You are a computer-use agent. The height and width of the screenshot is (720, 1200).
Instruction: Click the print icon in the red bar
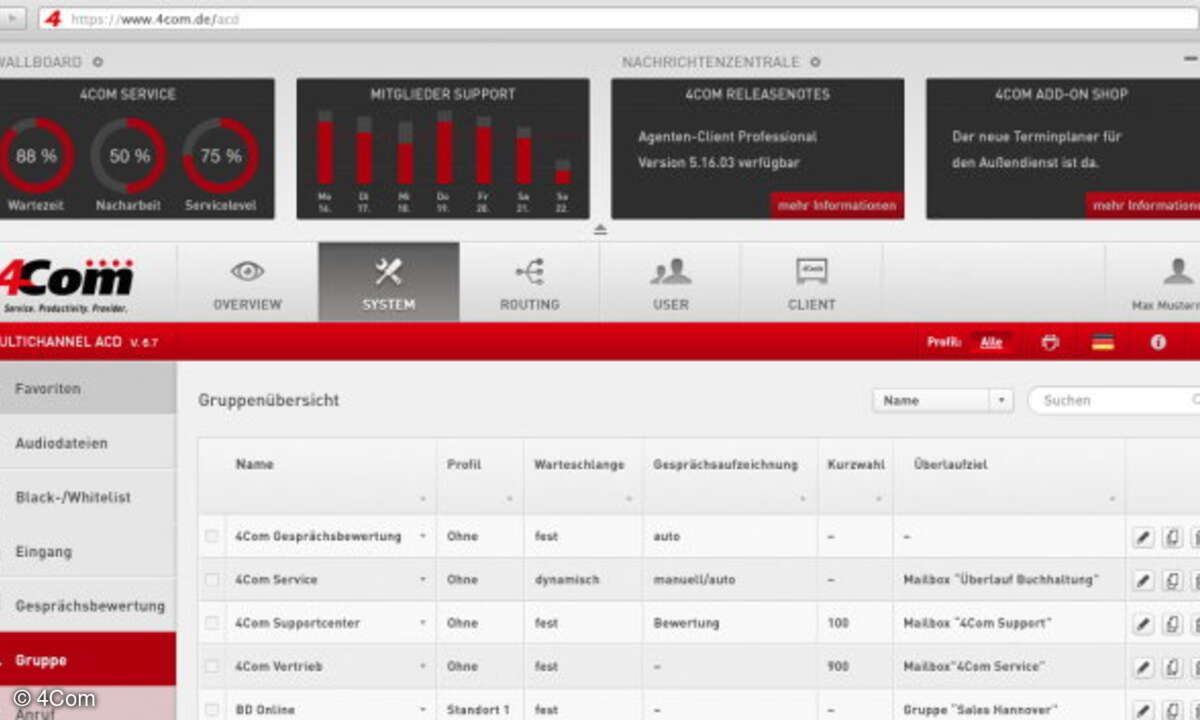coord(1050,342)
